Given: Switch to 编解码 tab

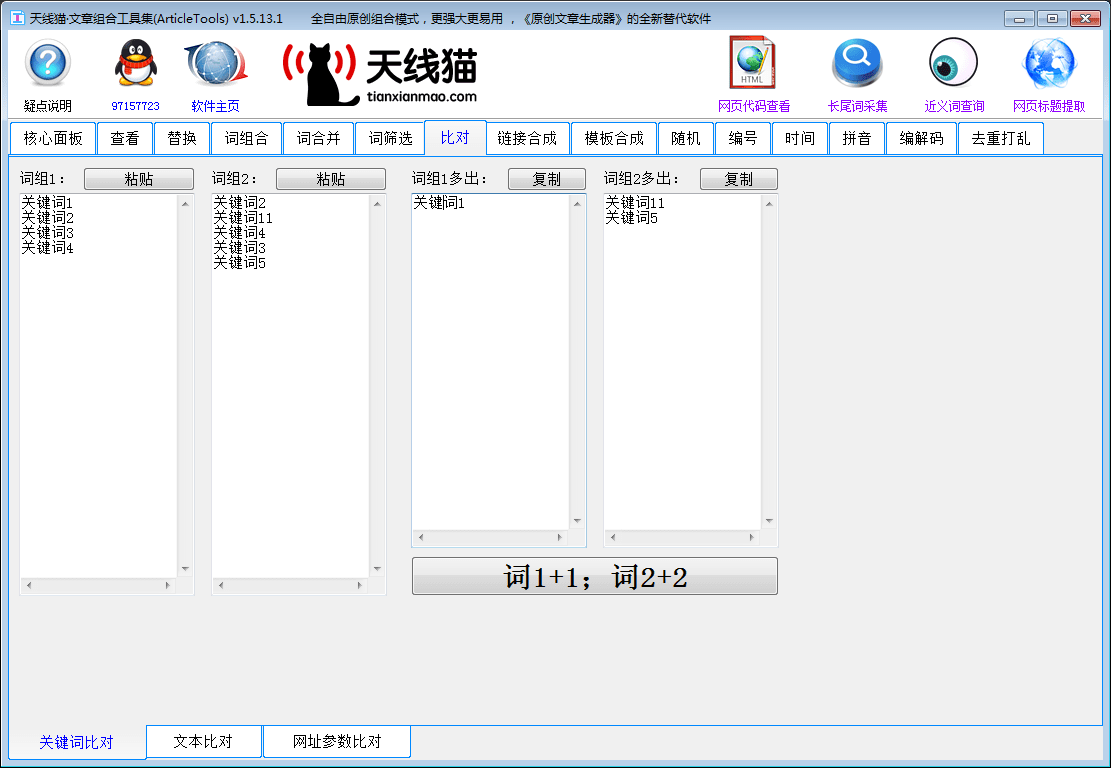Looking at the screenshot, I should tap(922, 138).
